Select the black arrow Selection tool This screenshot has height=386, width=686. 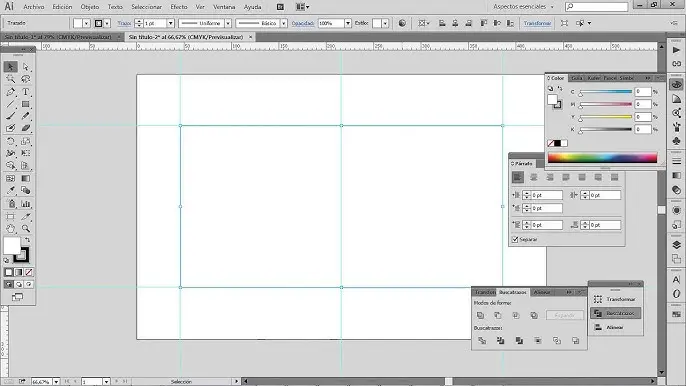[x=10, y=67]
